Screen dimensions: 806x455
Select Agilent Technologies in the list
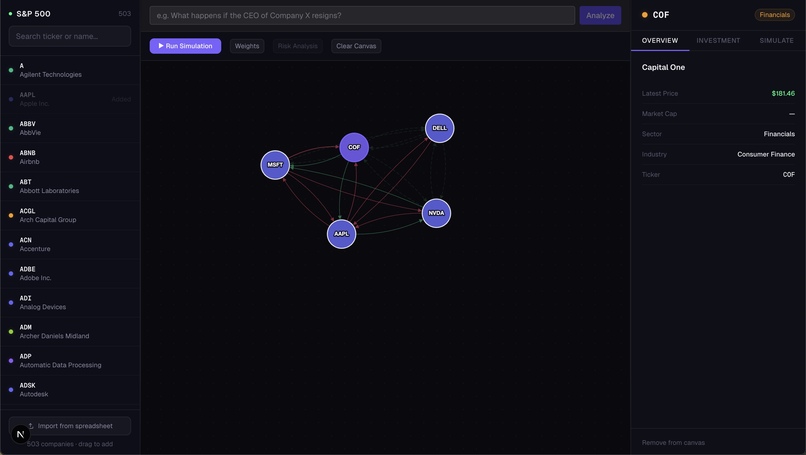[x=70, y=70]
